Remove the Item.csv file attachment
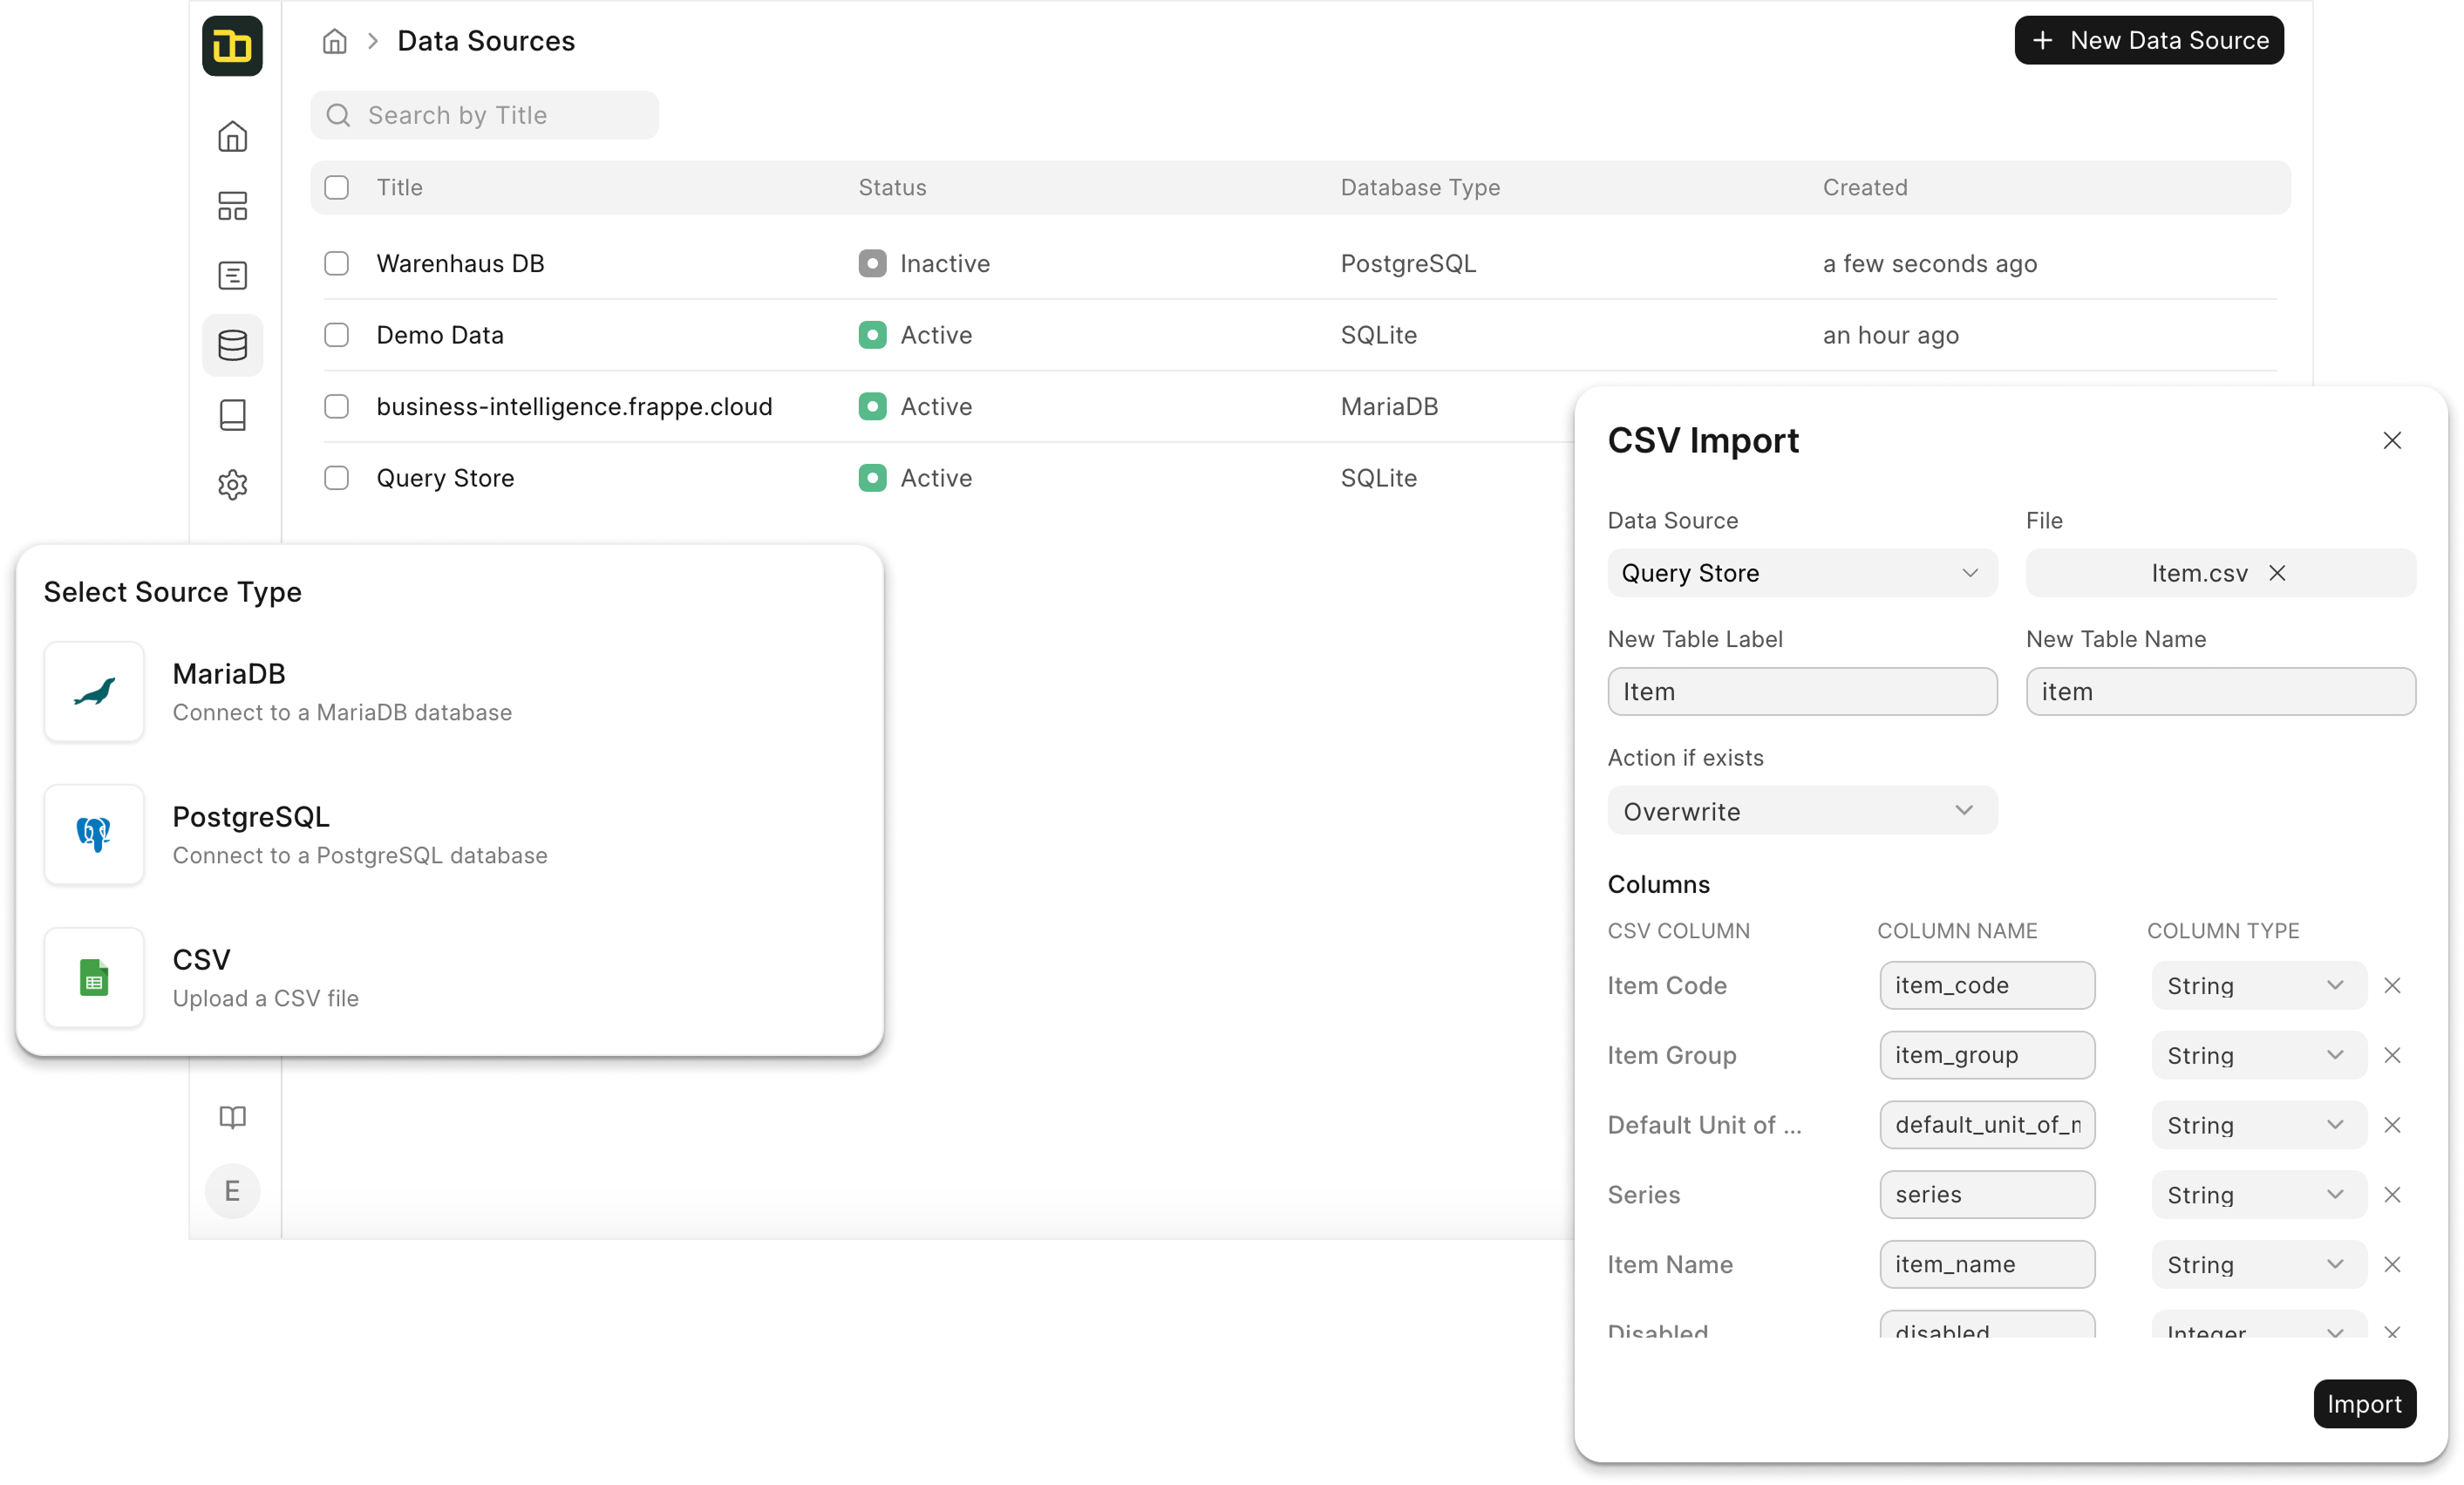2464x1485 pixels. (2277, 573)
